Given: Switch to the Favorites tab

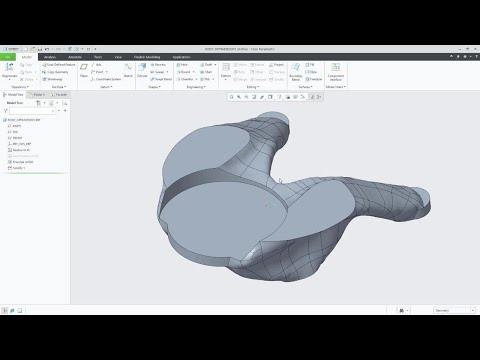Looking at the screenshot, I should point(59,95).
